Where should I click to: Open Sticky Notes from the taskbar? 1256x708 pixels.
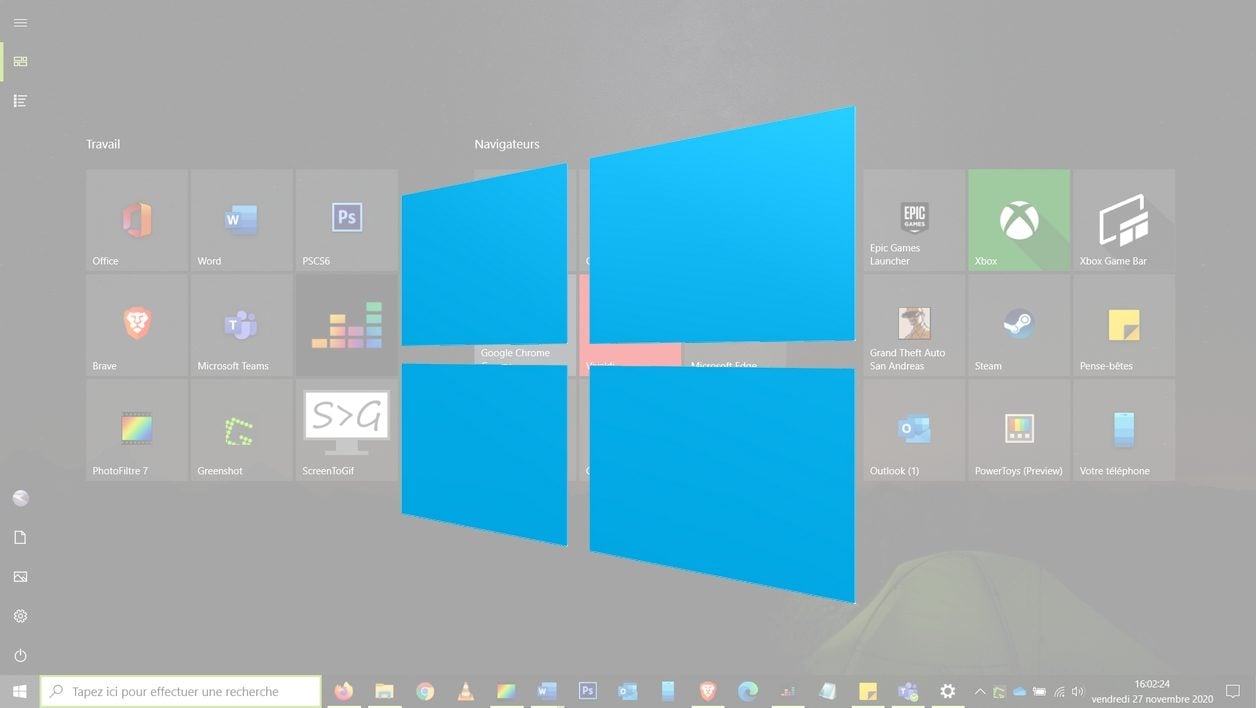click(x=868, y=691)
